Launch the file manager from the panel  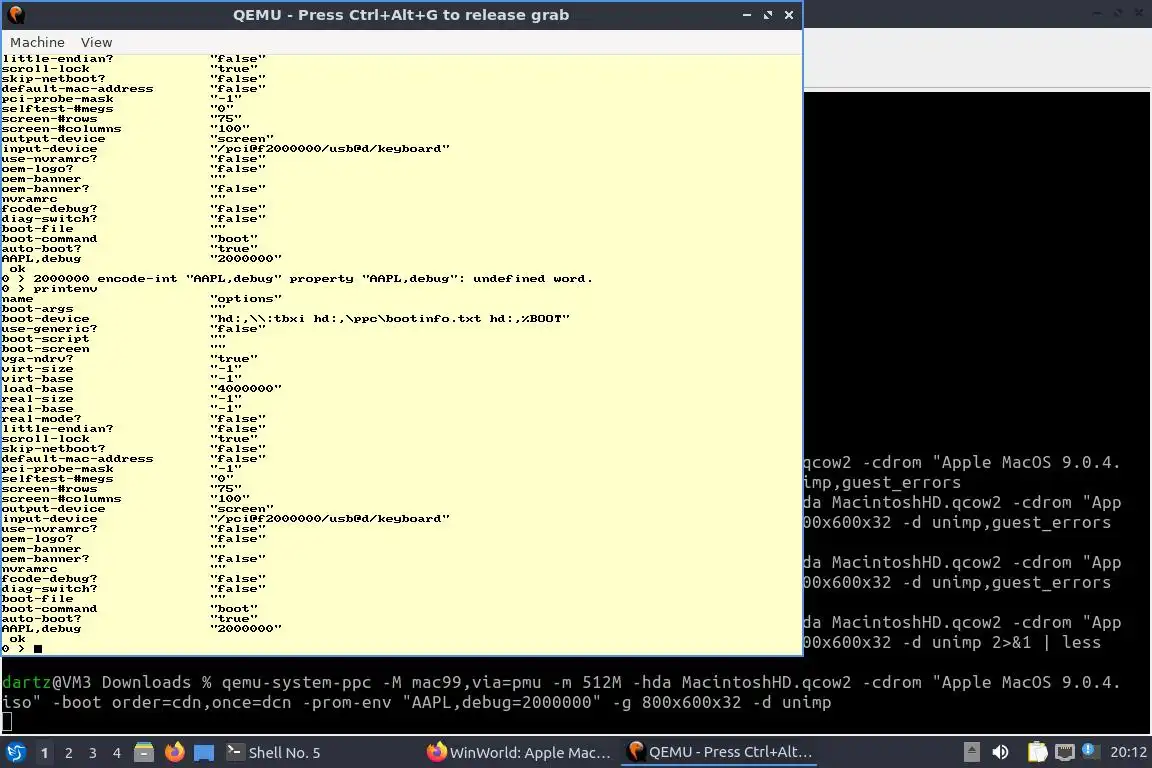(144, 753)
